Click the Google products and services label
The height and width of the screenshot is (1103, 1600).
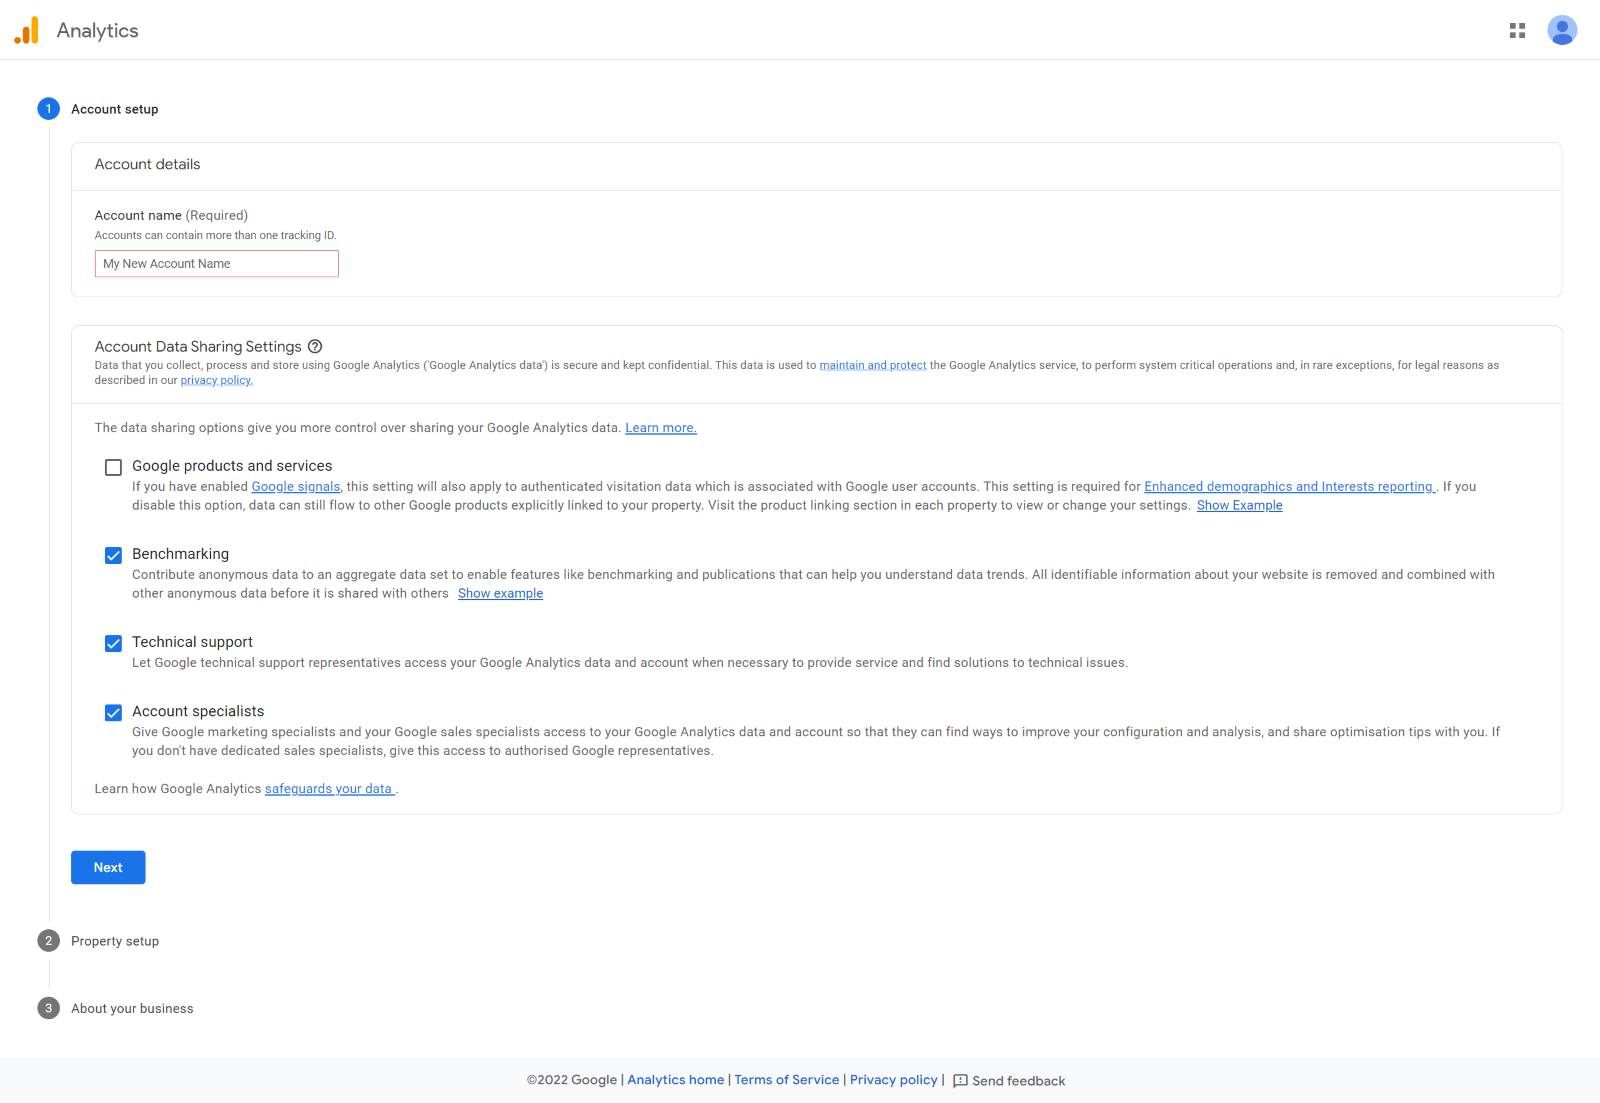[232, 466]
